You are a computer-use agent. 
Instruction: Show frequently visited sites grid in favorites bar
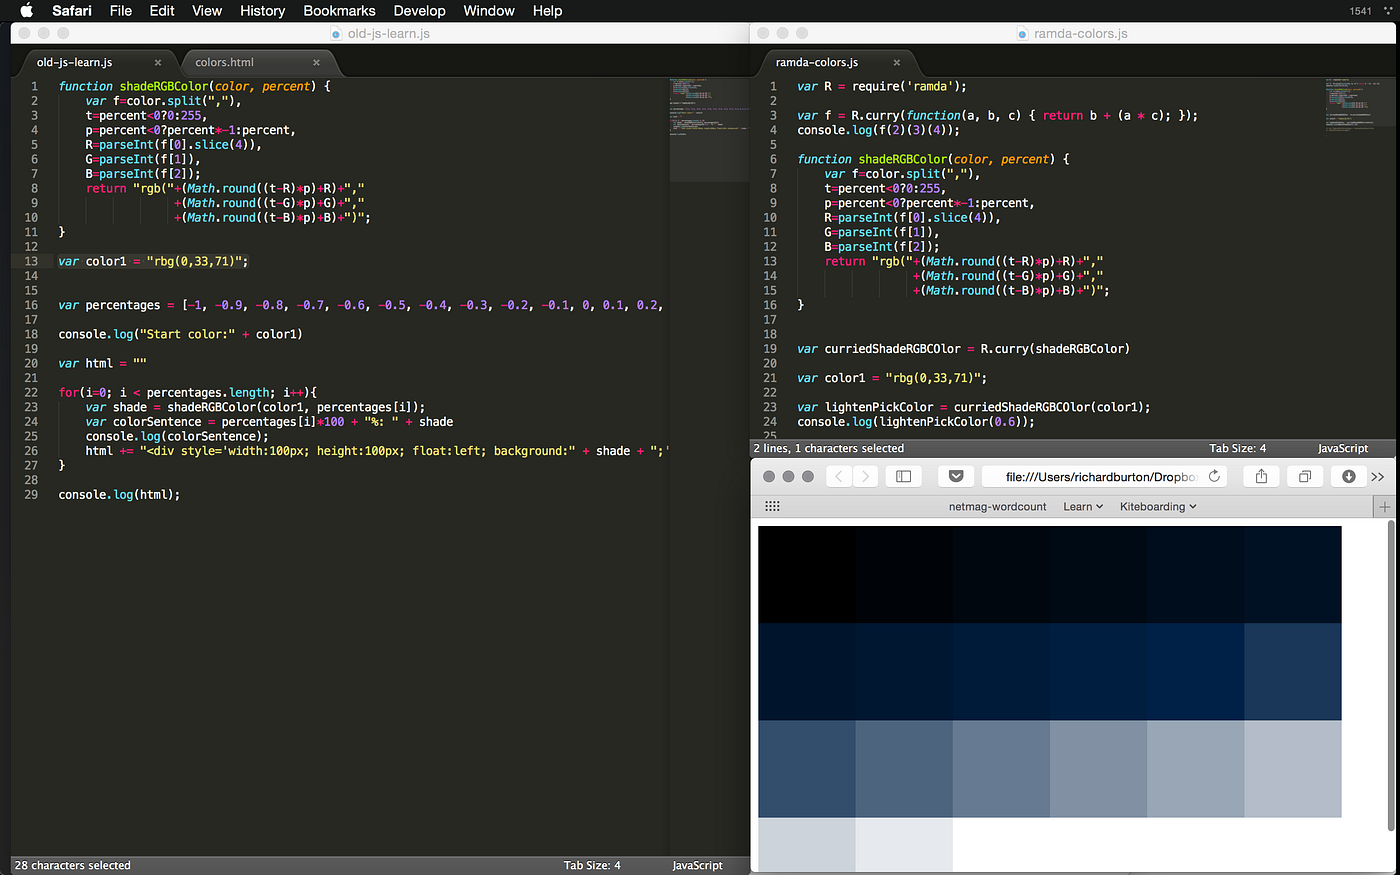772,506
